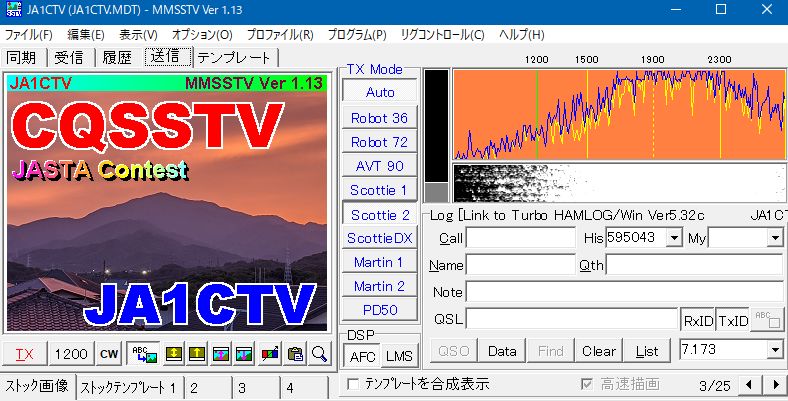
Task: Click the Qth input field
Action: pyautogui.click(x=694, y=265)
